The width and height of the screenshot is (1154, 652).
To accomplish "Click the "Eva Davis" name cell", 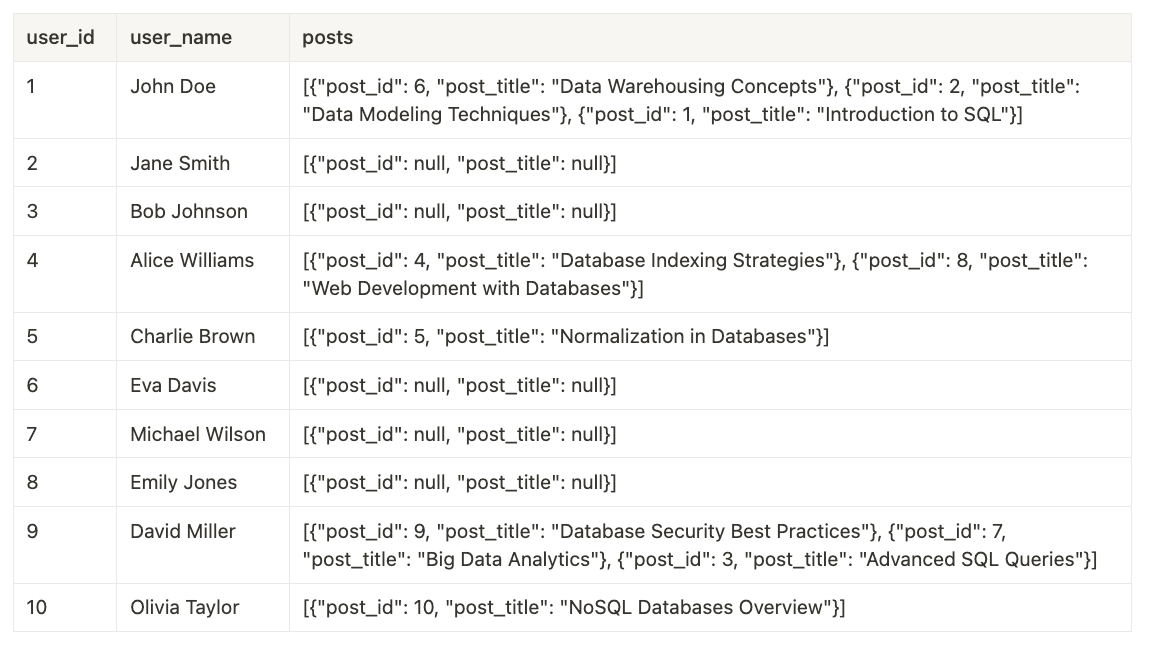I will pos(173,386).
